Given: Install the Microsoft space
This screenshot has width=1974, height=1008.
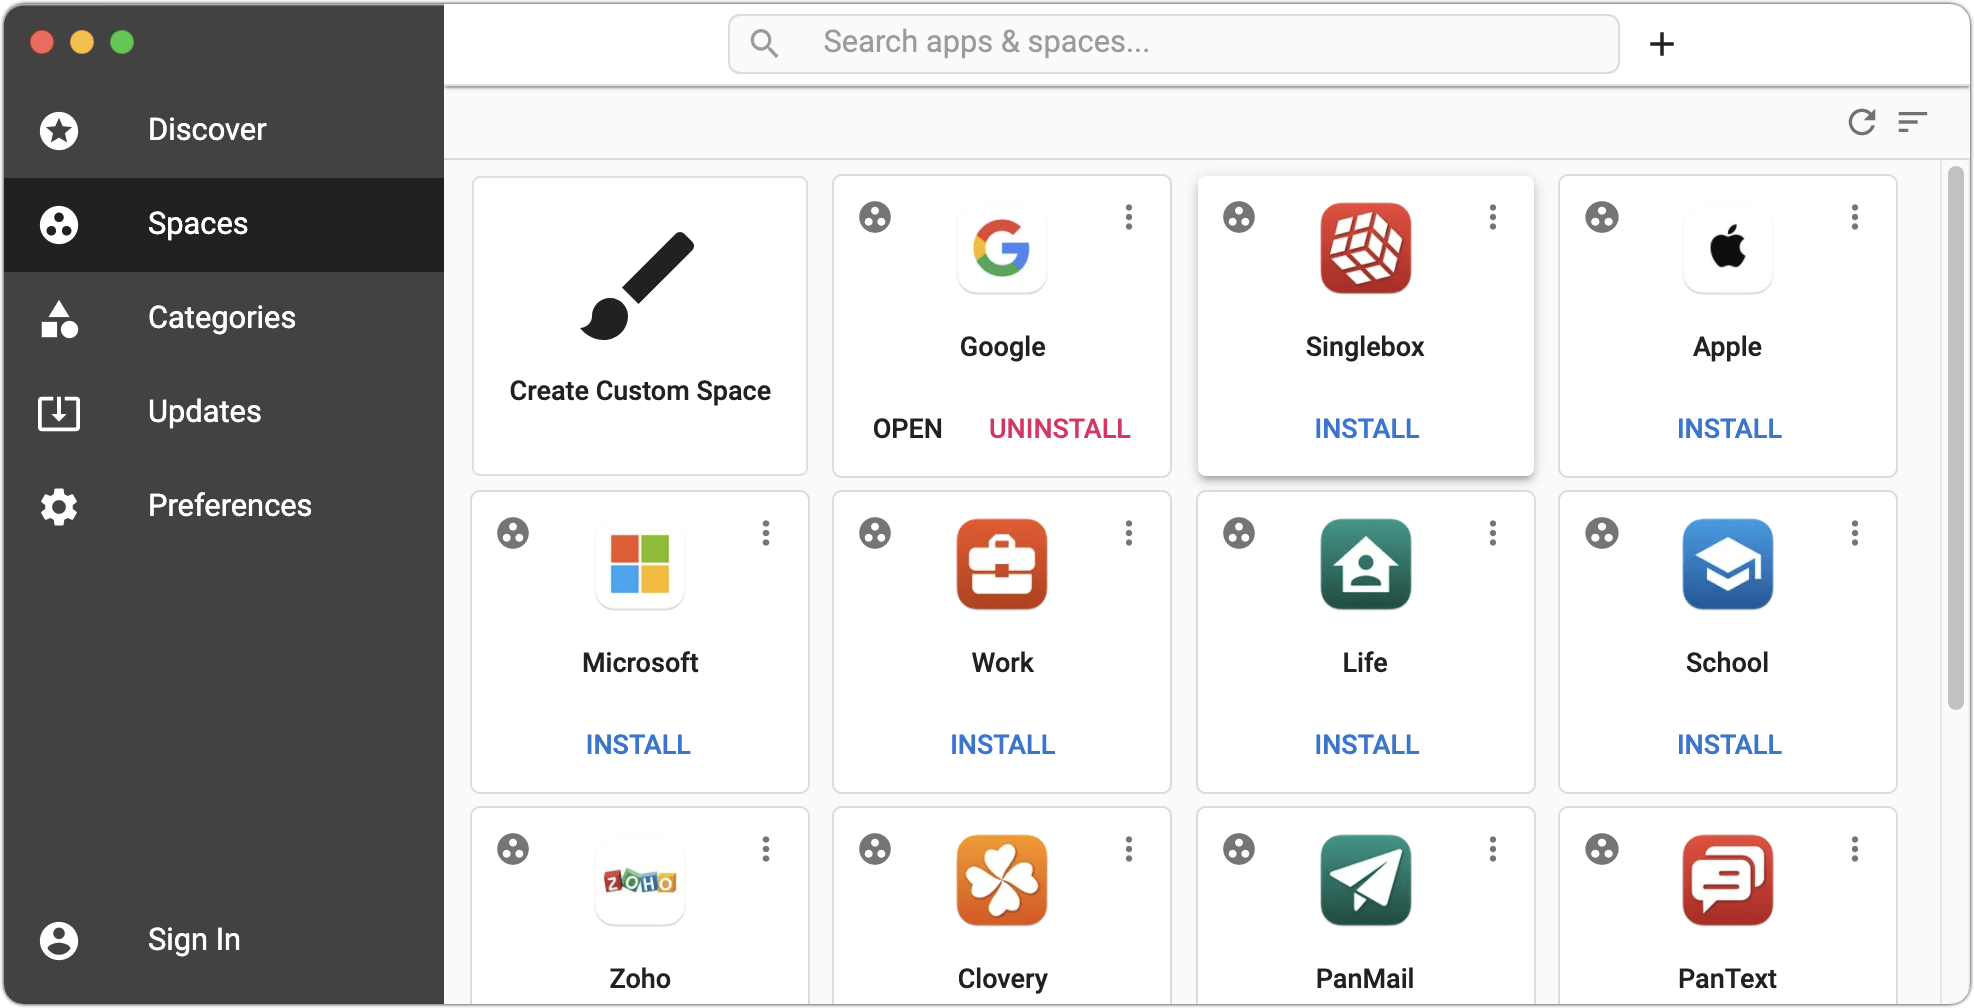Looking at the screenshot, I should (638, 745).
